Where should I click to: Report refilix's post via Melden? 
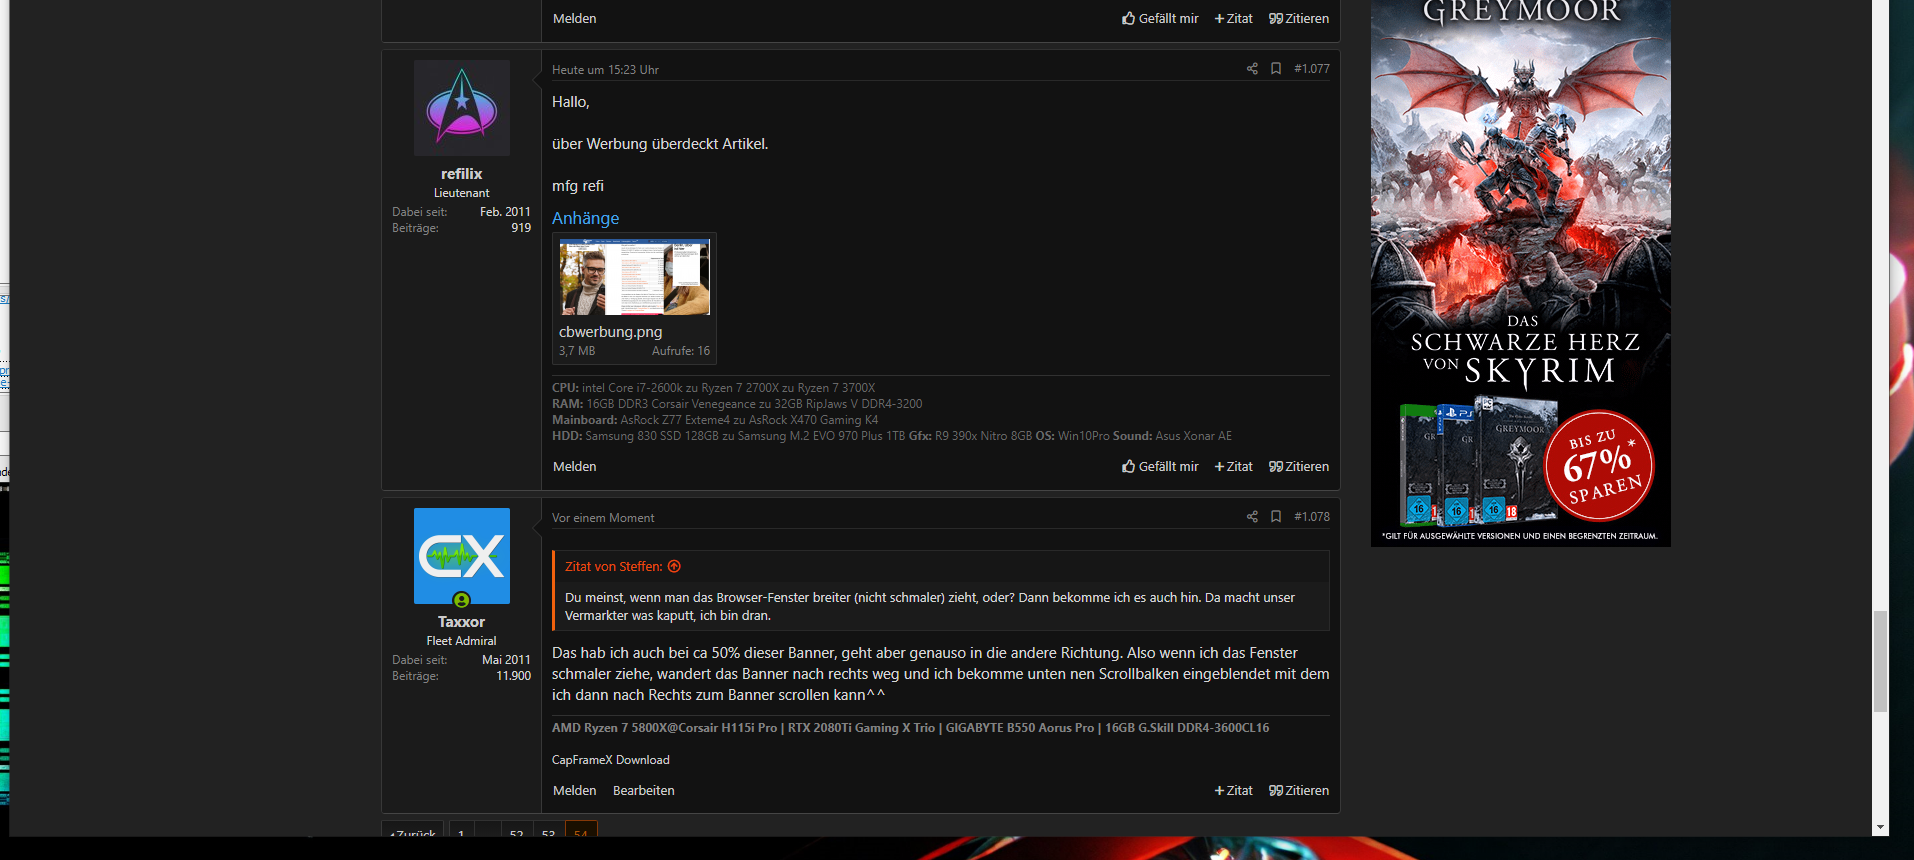[x=575, y=467]
